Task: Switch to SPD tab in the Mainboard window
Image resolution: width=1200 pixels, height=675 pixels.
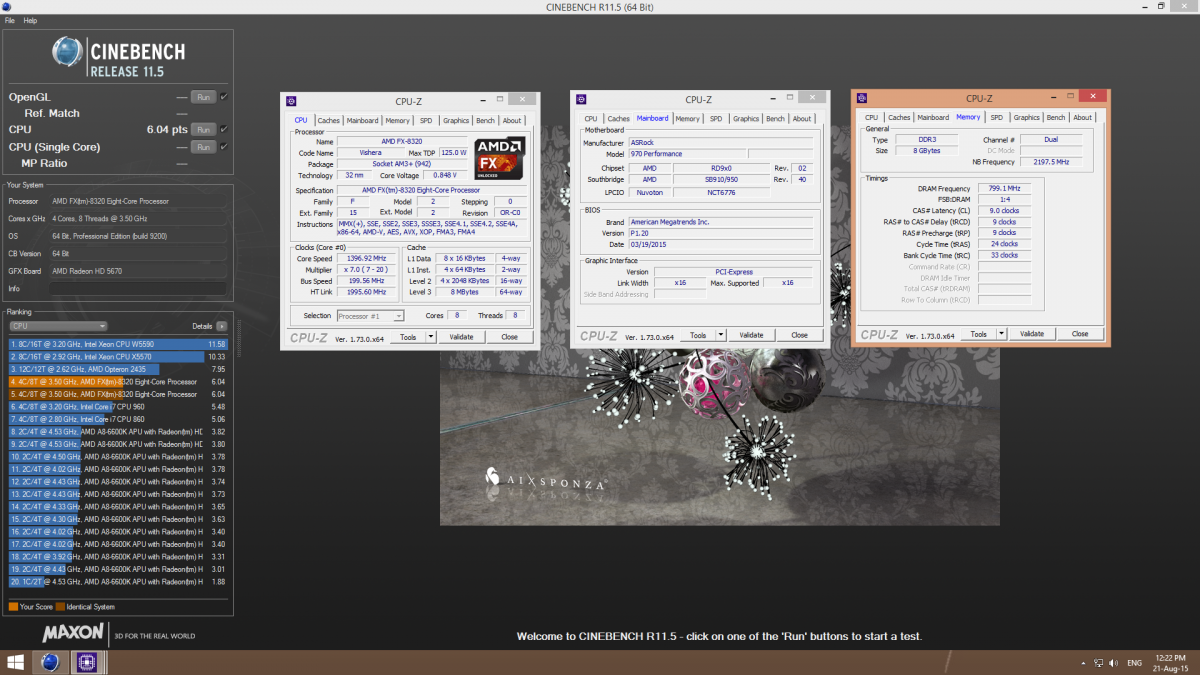Action: (x=716, y=119)
